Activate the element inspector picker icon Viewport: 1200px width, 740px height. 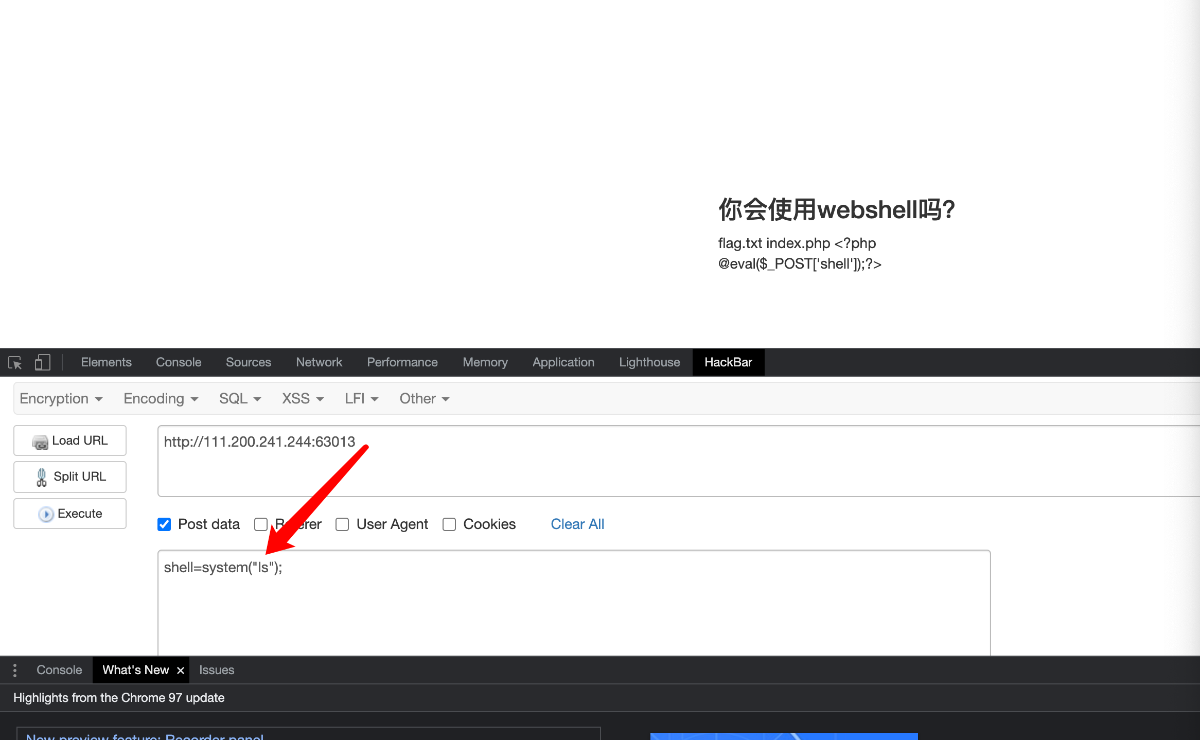(15, 362)
